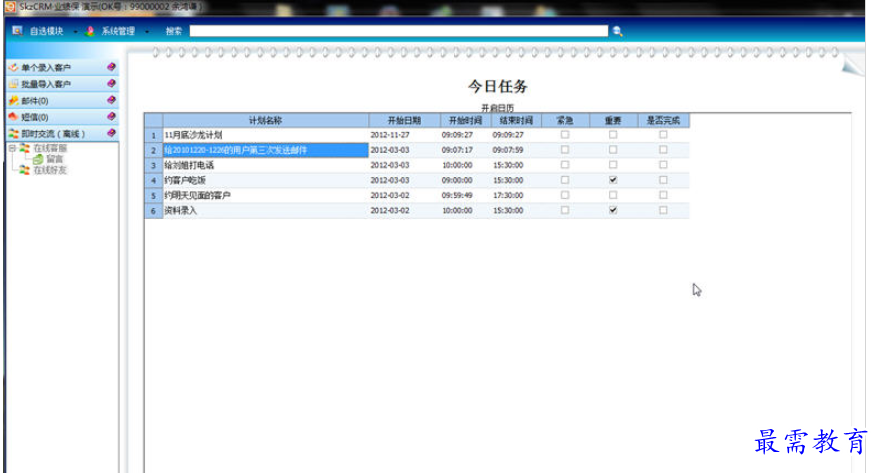
Task: Click the 重要 column header
Action: (x=613, y=120)
